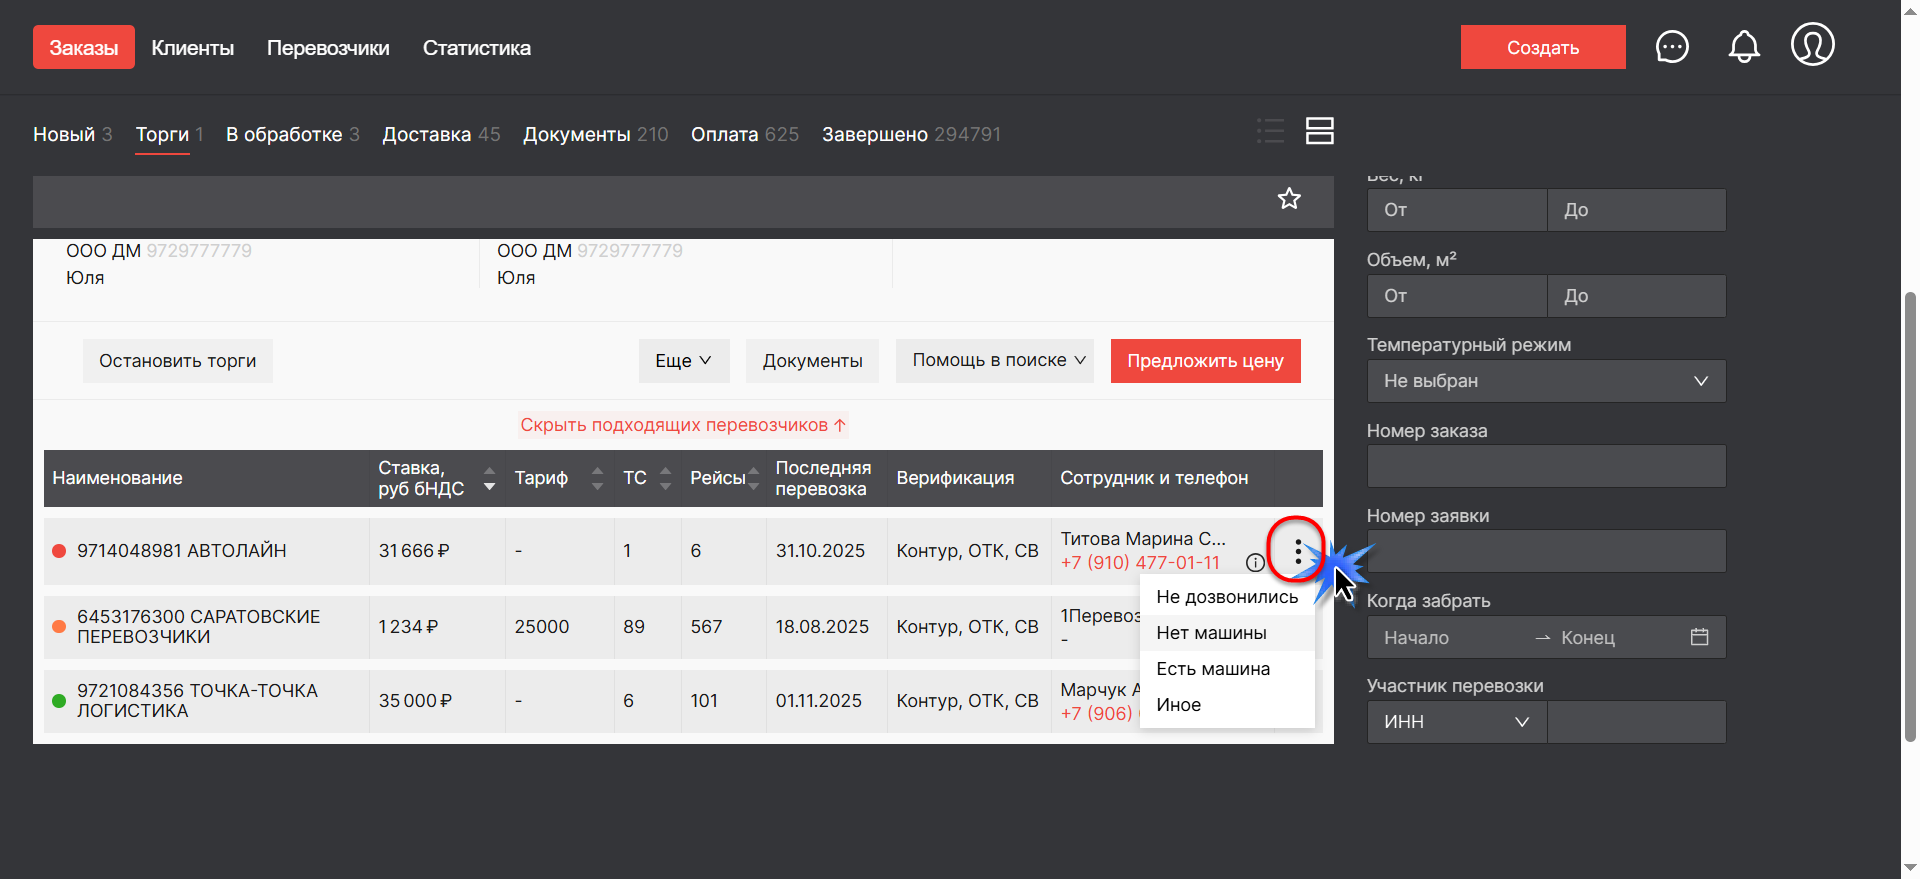1920x879 pixels.
Task: Open the chat messages icon
Action: click(x=1672, y=47)
